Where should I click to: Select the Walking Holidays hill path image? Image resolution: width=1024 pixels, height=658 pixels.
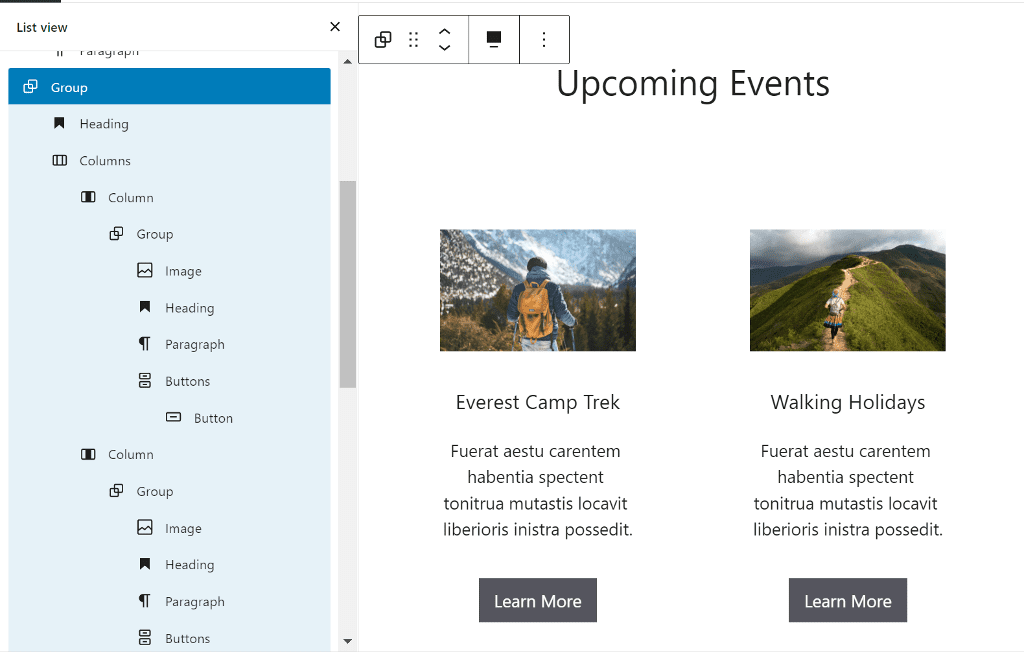coord(847,290)
